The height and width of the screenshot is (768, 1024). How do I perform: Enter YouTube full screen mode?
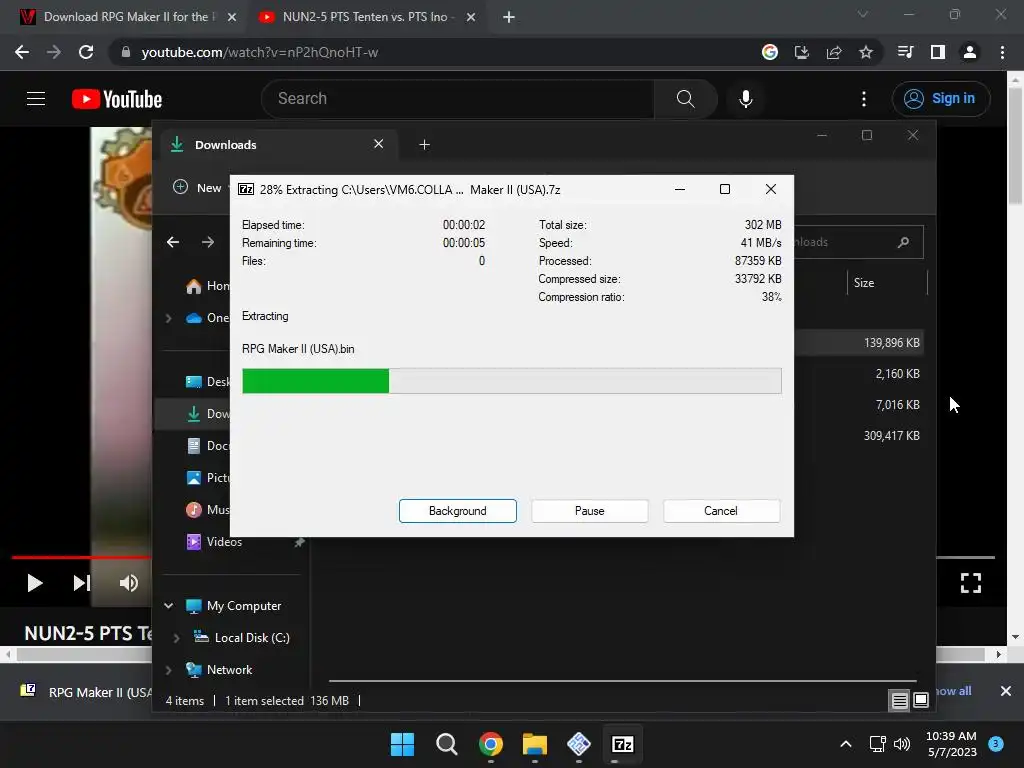tap(970, 583)
